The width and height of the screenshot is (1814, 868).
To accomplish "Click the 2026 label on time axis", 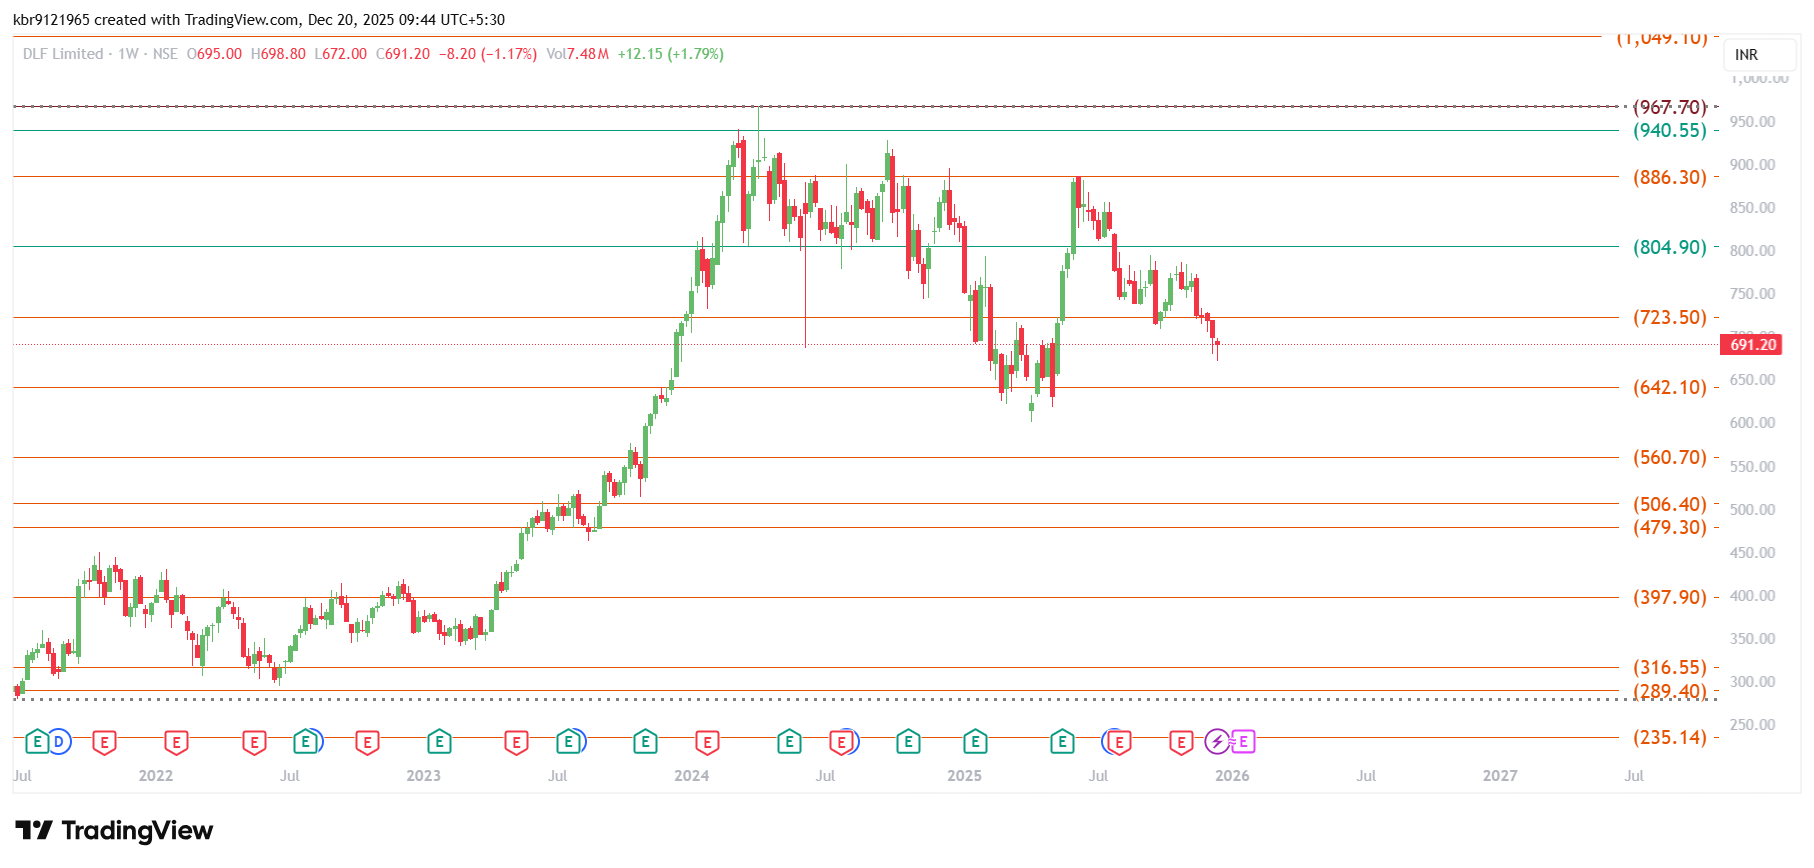I will [x=1232, y=776].
